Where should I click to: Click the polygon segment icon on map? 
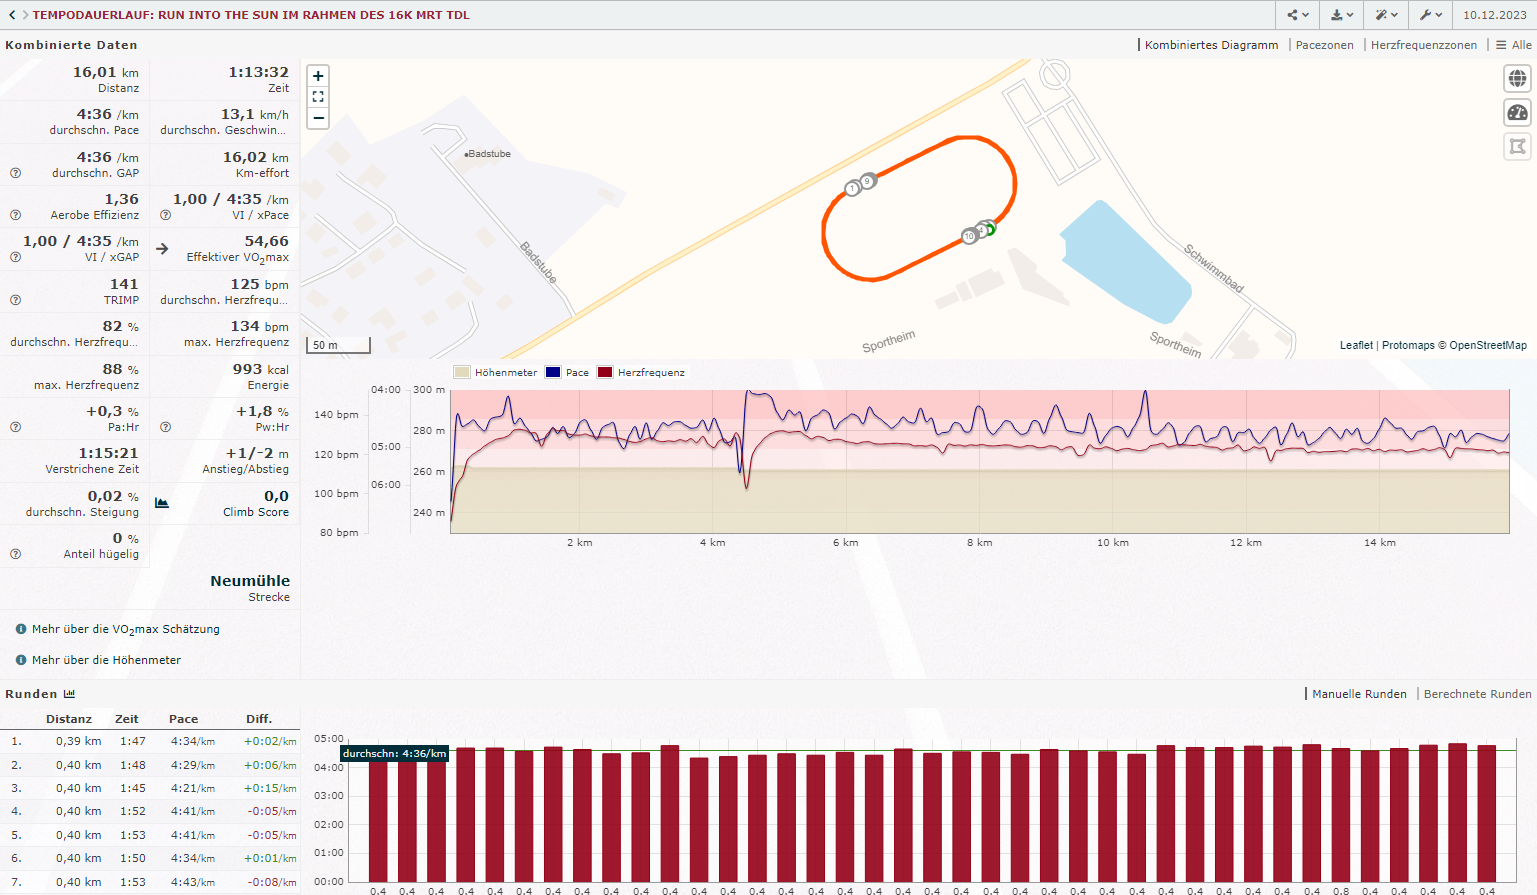[1517, 147]
